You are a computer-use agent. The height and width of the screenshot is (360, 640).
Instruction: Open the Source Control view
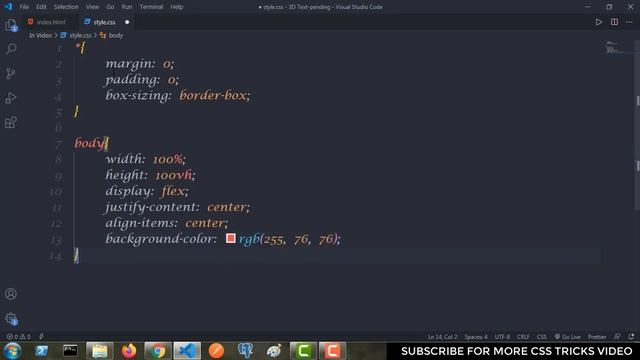(x=11, y=73)
